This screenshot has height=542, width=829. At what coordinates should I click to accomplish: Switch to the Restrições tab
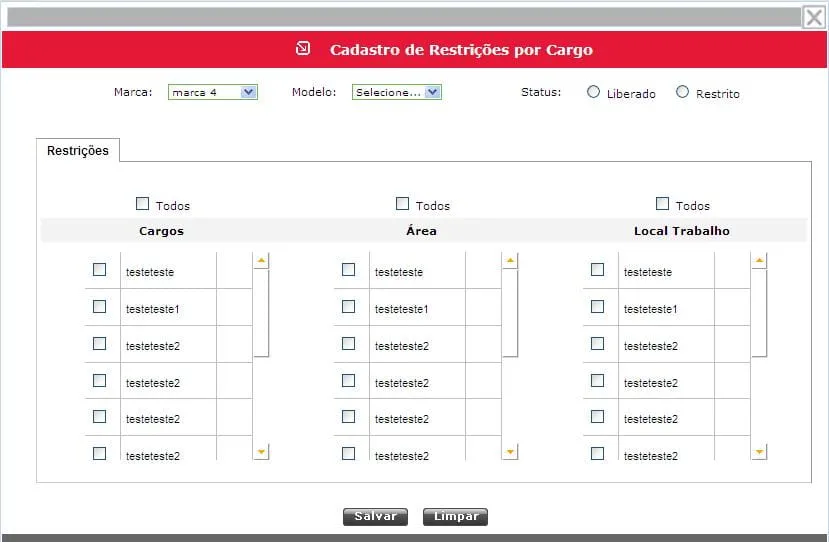coord(78,151)
